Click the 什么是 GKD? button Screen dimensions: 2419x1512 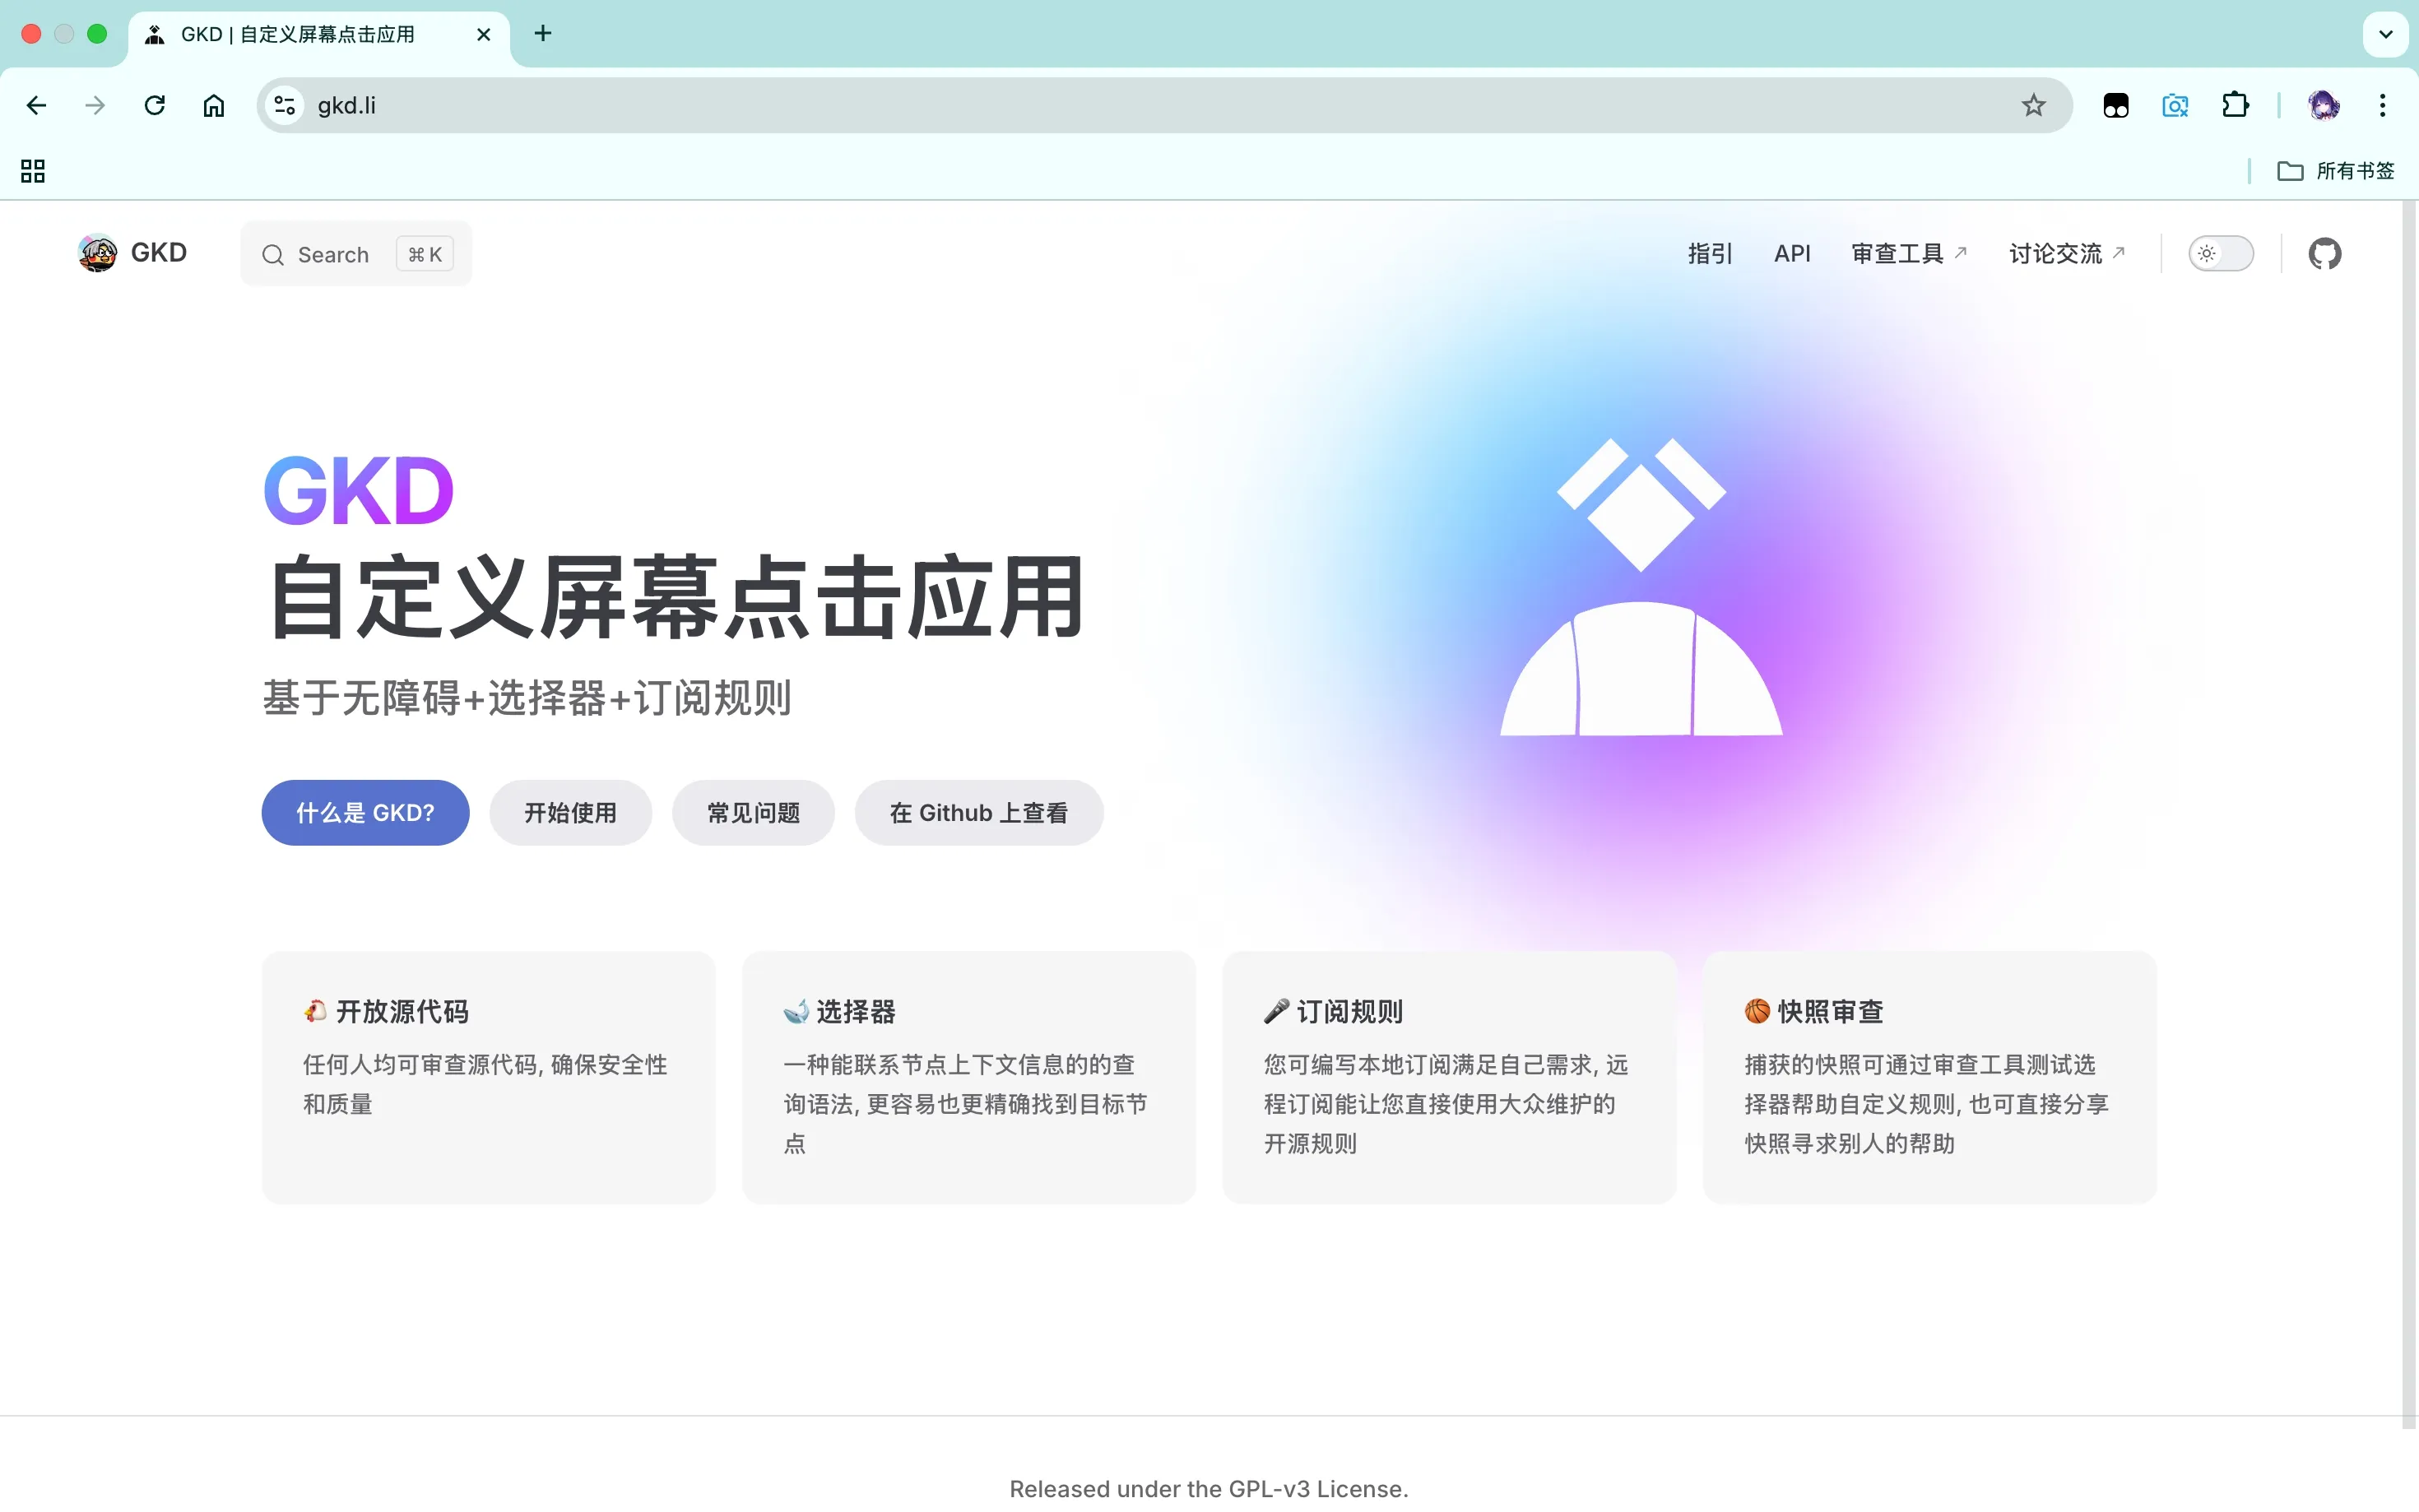365,813
